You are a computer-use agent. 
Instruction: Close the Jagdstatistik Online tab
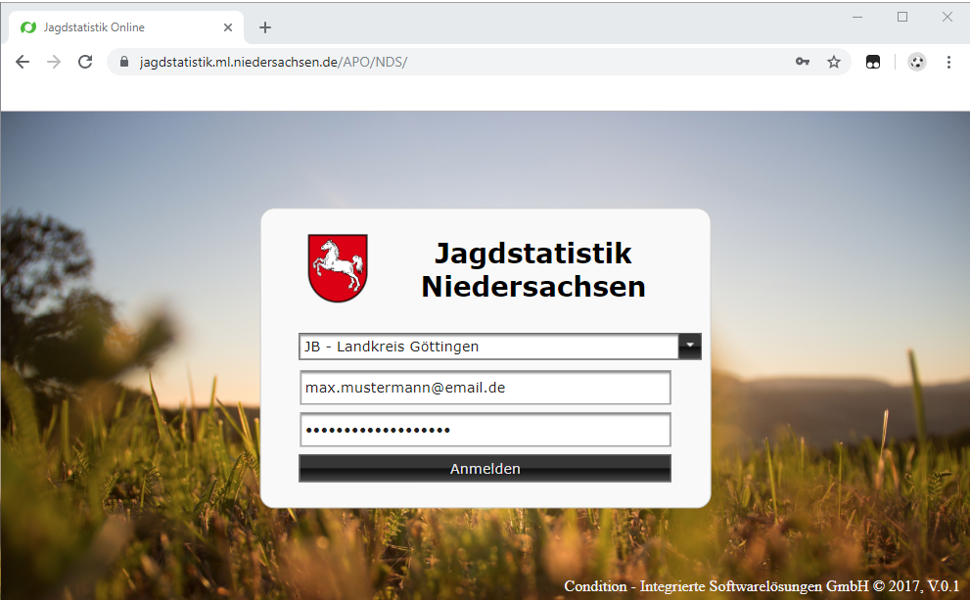228,27
